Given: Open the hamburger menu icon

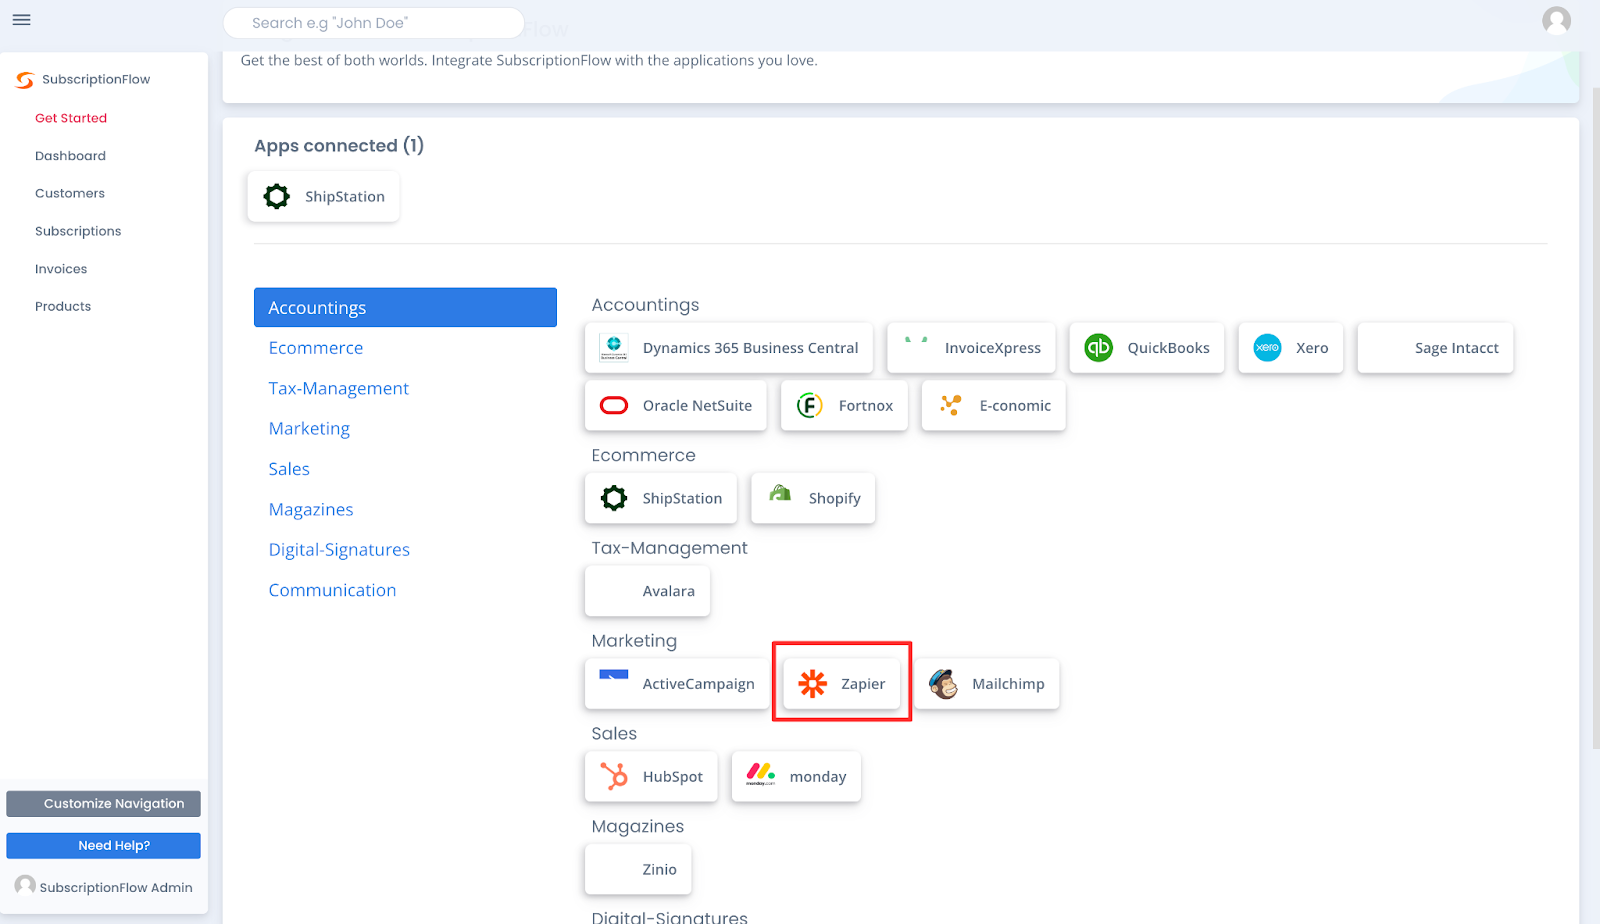Looking at the screenshot, I should [21, 20].
